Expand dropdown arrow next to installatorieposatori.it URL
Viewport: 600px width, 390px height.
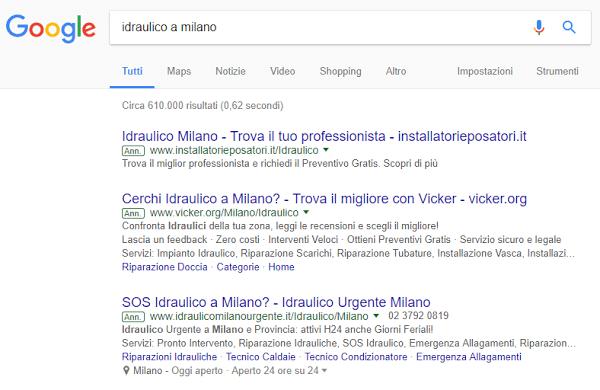click(x=326, y=150)
